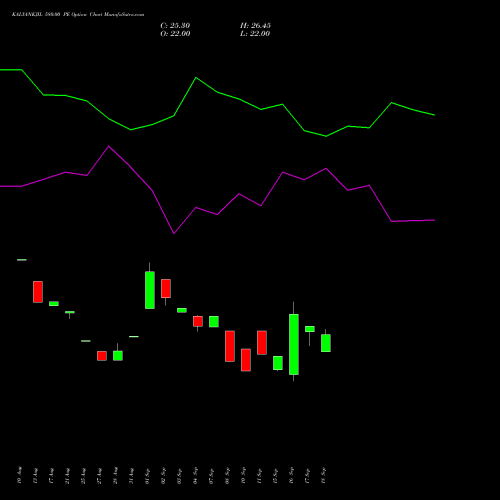Click the tall green candle above 01 Sep
This screenshot has height=500, width=500.
150,290
